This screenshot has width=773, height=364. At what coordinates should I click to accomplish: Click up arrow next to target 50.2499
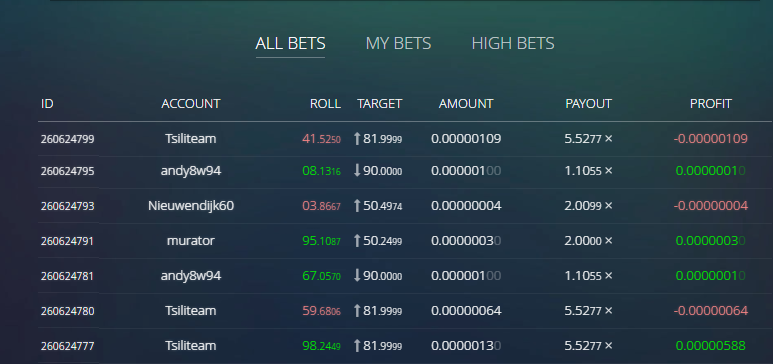coord(357,241)
